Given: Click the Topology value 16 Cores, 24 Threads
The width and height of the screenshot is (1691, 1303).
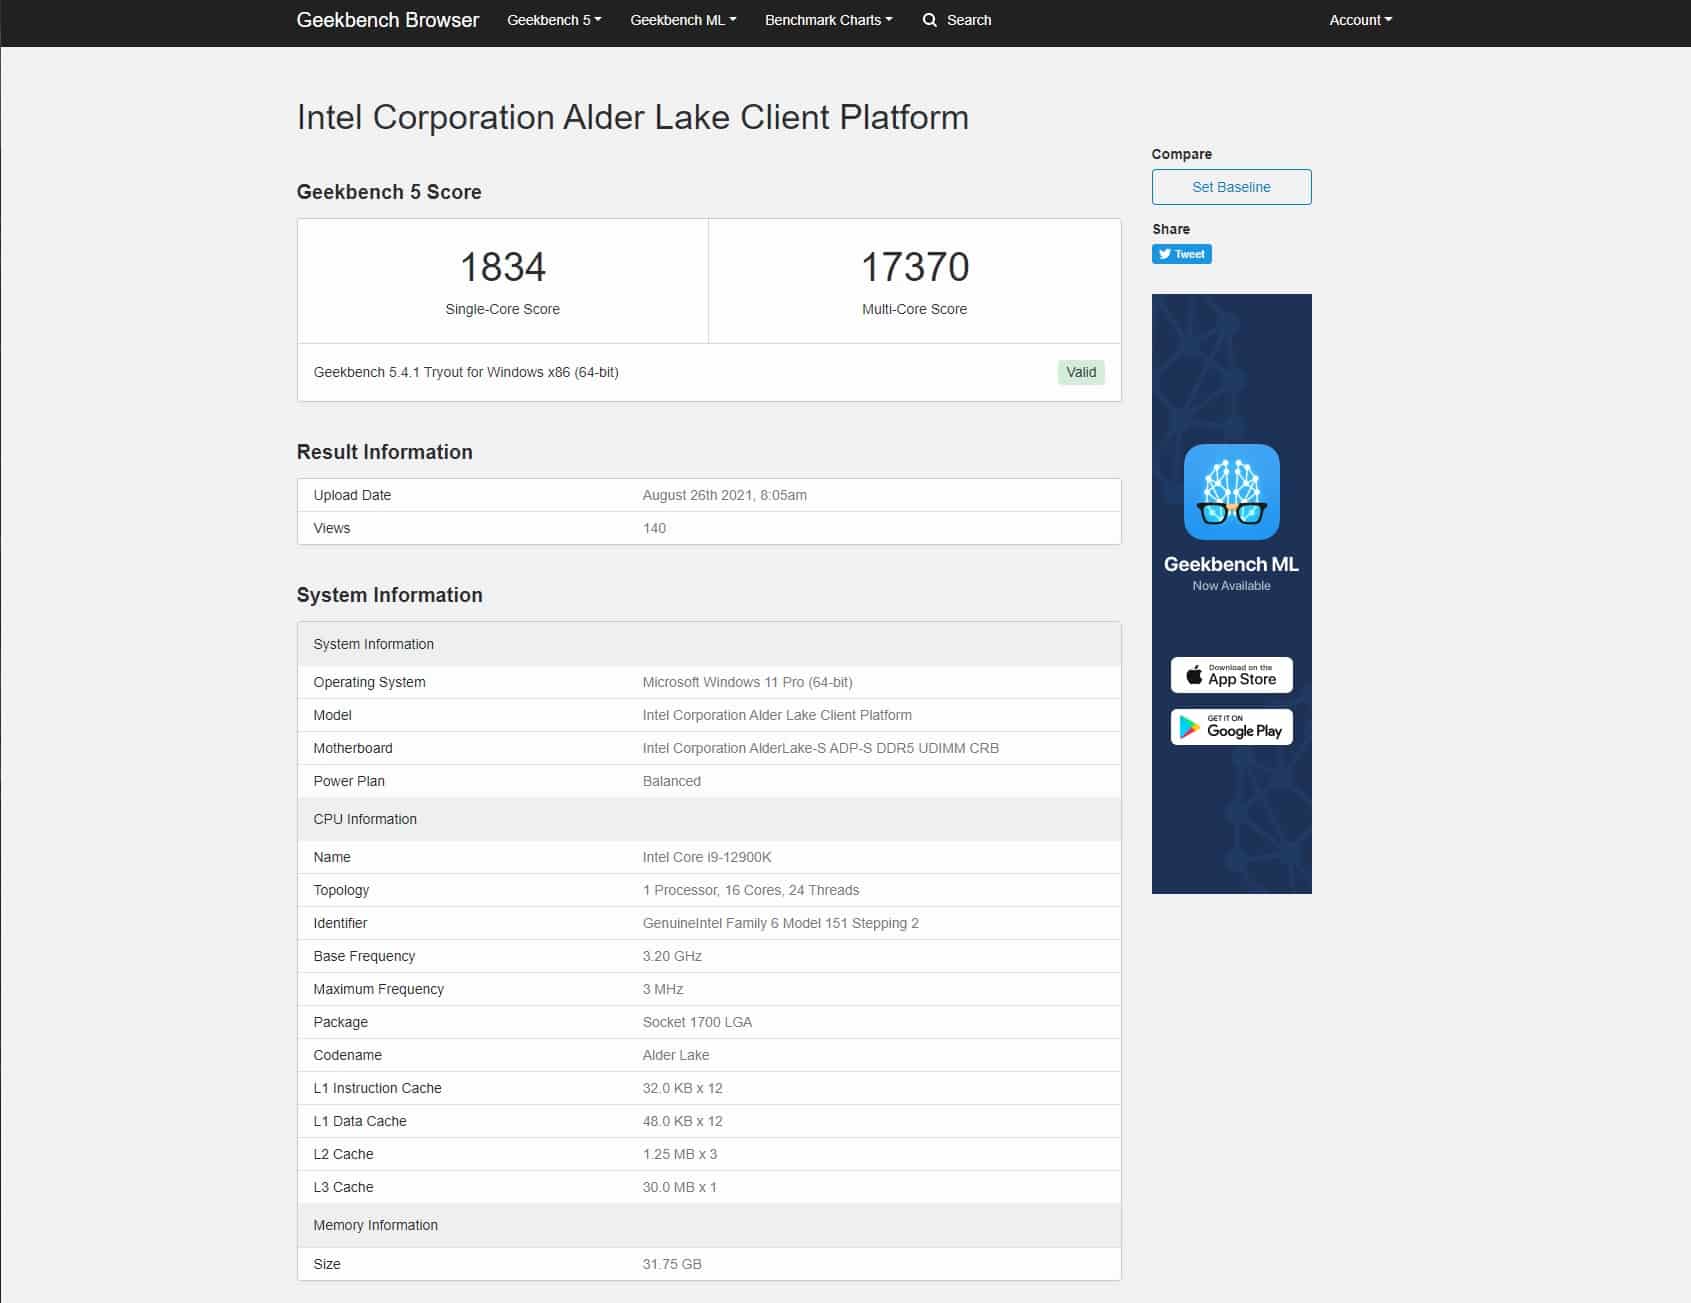Looking at the screenshot, I should tap(751, 890).
